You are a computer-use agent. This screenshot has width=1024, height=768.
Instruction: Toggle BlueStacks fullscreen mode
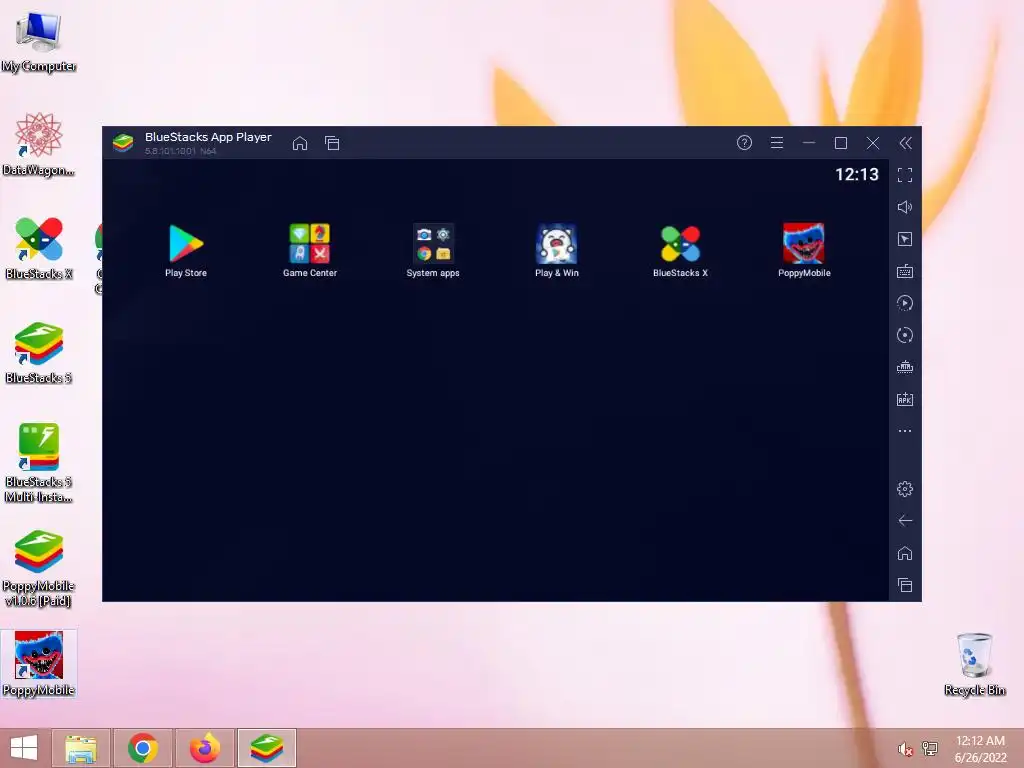[x=904, y=175]
